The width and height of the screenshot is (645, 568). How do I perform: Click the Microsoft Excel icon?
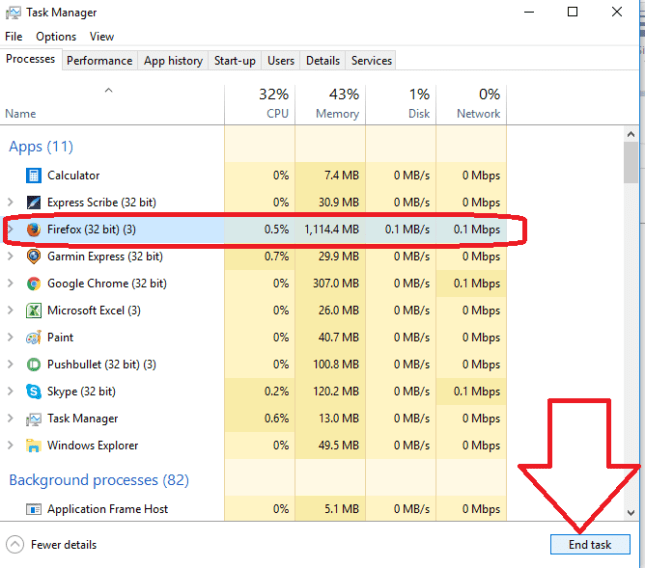pos(33,311)
